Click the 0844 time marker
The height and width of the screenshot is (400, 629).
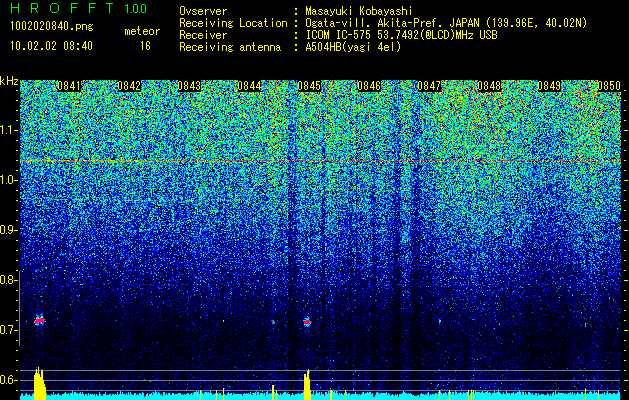coord(249,86)
